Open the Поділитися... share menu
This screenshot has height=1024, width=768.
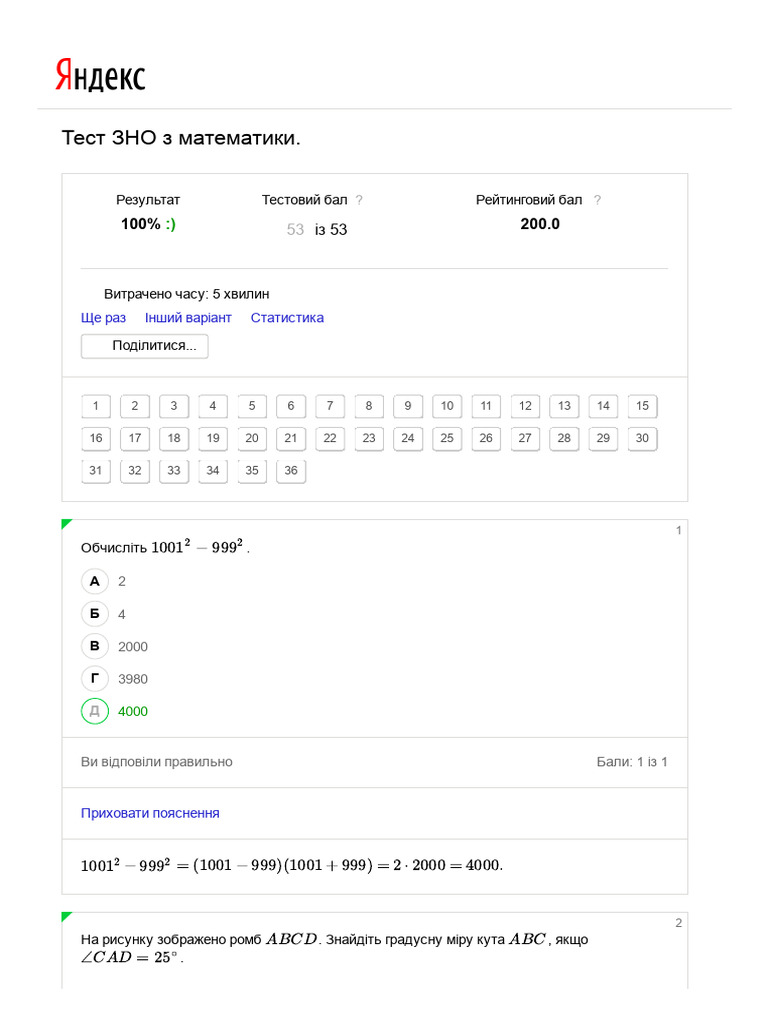(x=145, y=346)
